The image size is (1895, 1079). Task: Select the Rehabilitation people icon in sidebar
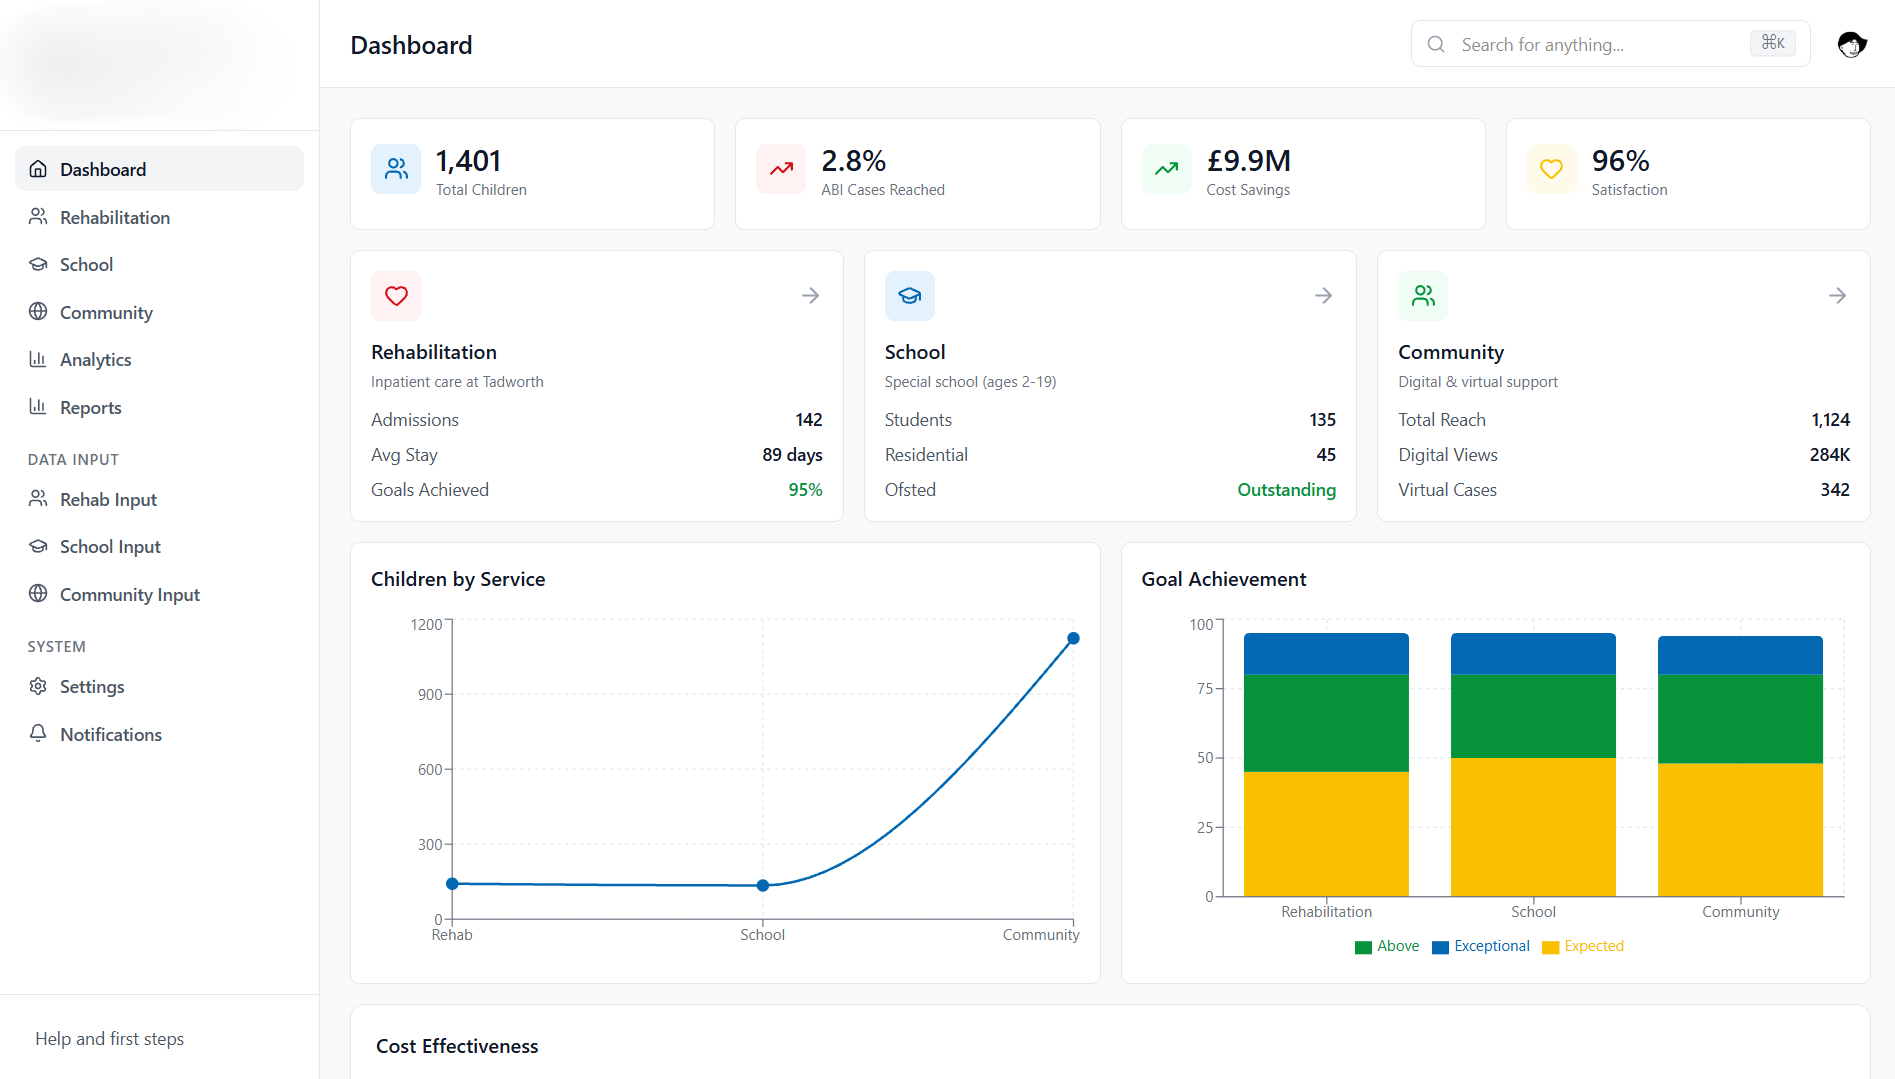pyautogui.click(x=38, y=217)
